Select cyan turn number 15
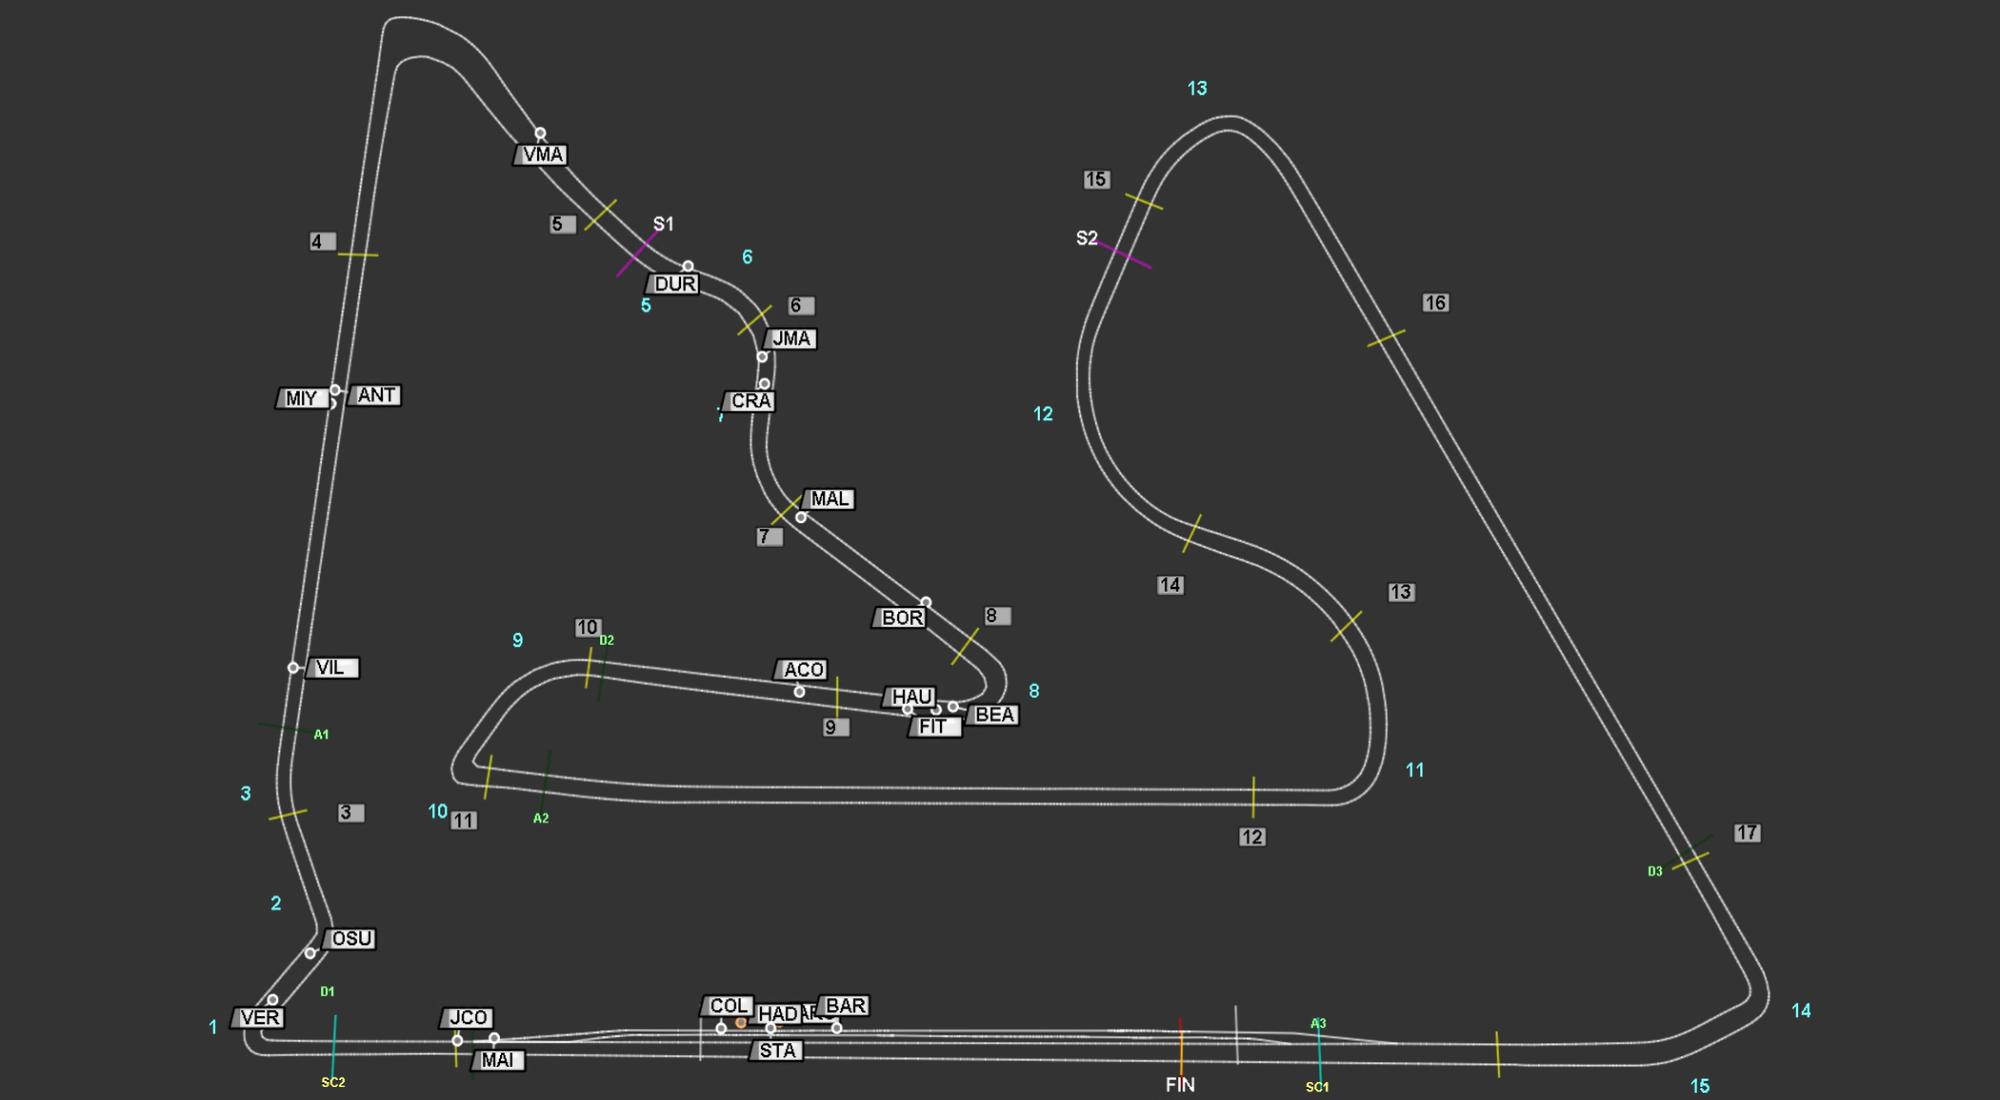The width and height of the screenshot is (2000, 1100). pyautogui.click(x=1700, y=1087)
